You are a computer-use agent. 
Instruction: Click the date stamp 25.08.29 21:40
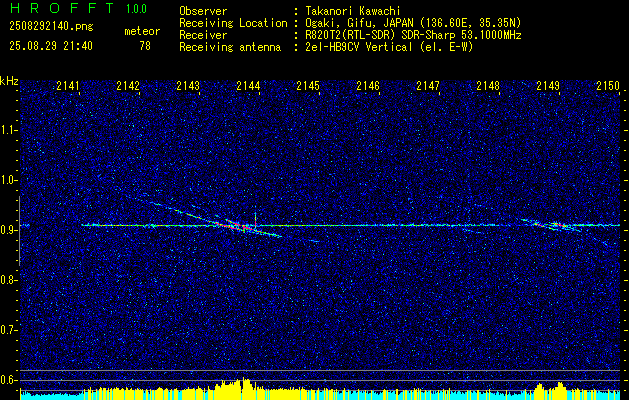[x=51, y=46]
